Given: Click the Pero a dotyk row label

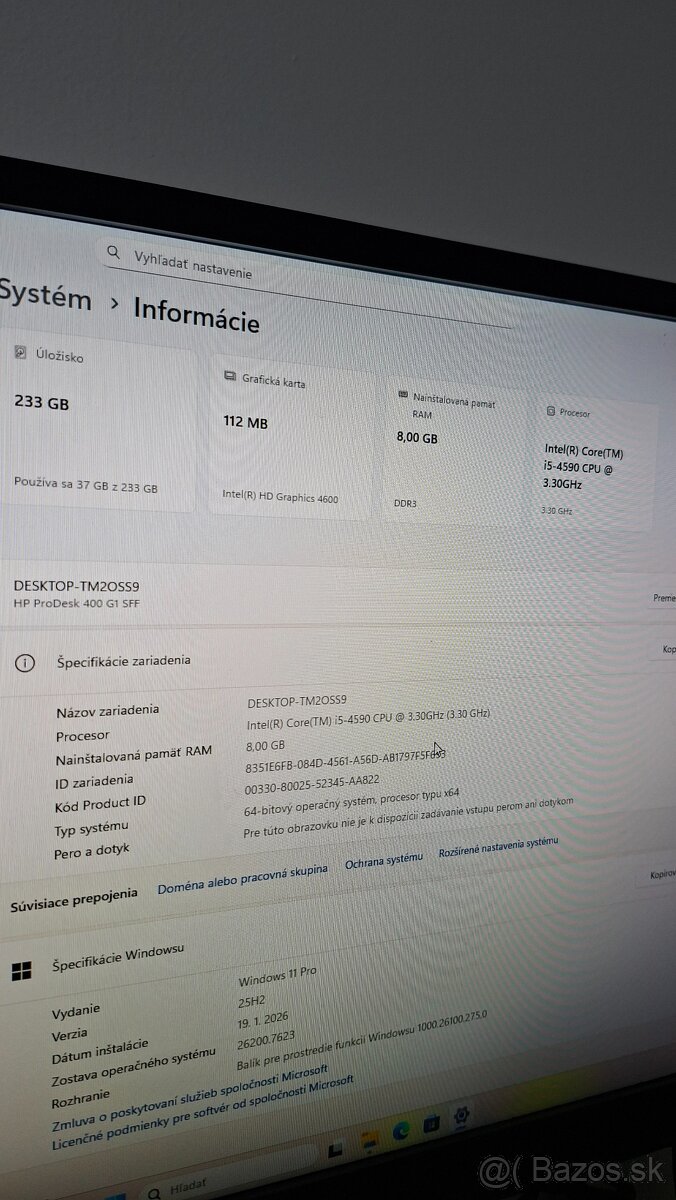Looking at the screenshot, I should 91,851.
